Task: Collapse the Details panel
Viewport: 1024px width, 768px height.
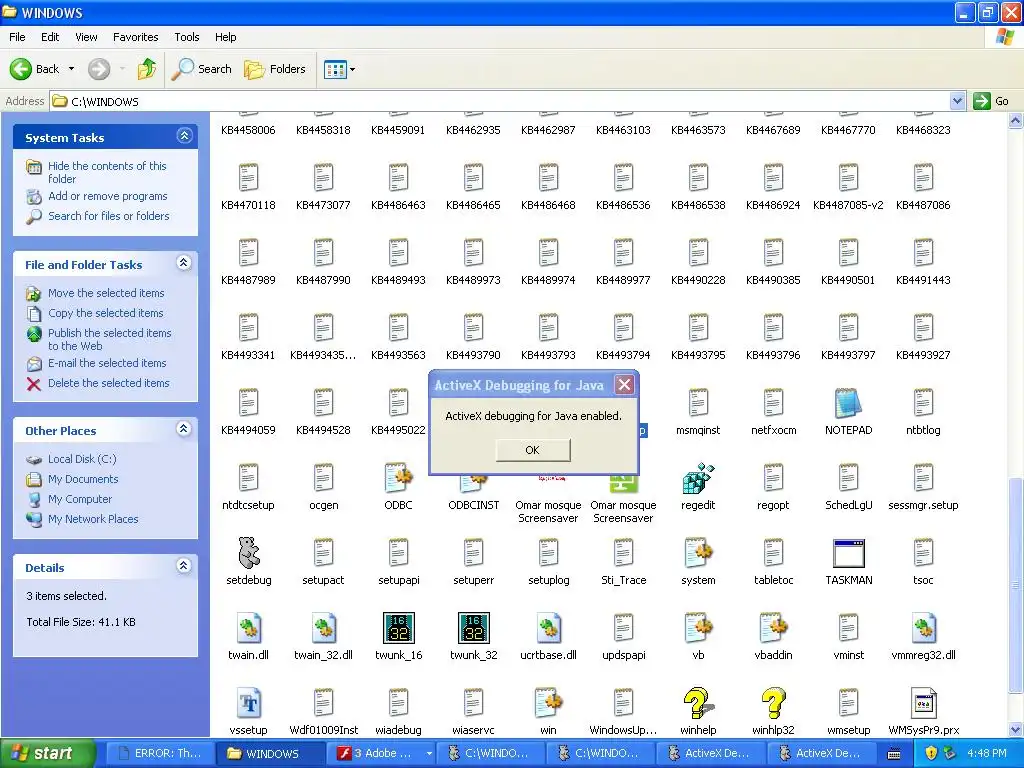Action: [x=184, y=566]
